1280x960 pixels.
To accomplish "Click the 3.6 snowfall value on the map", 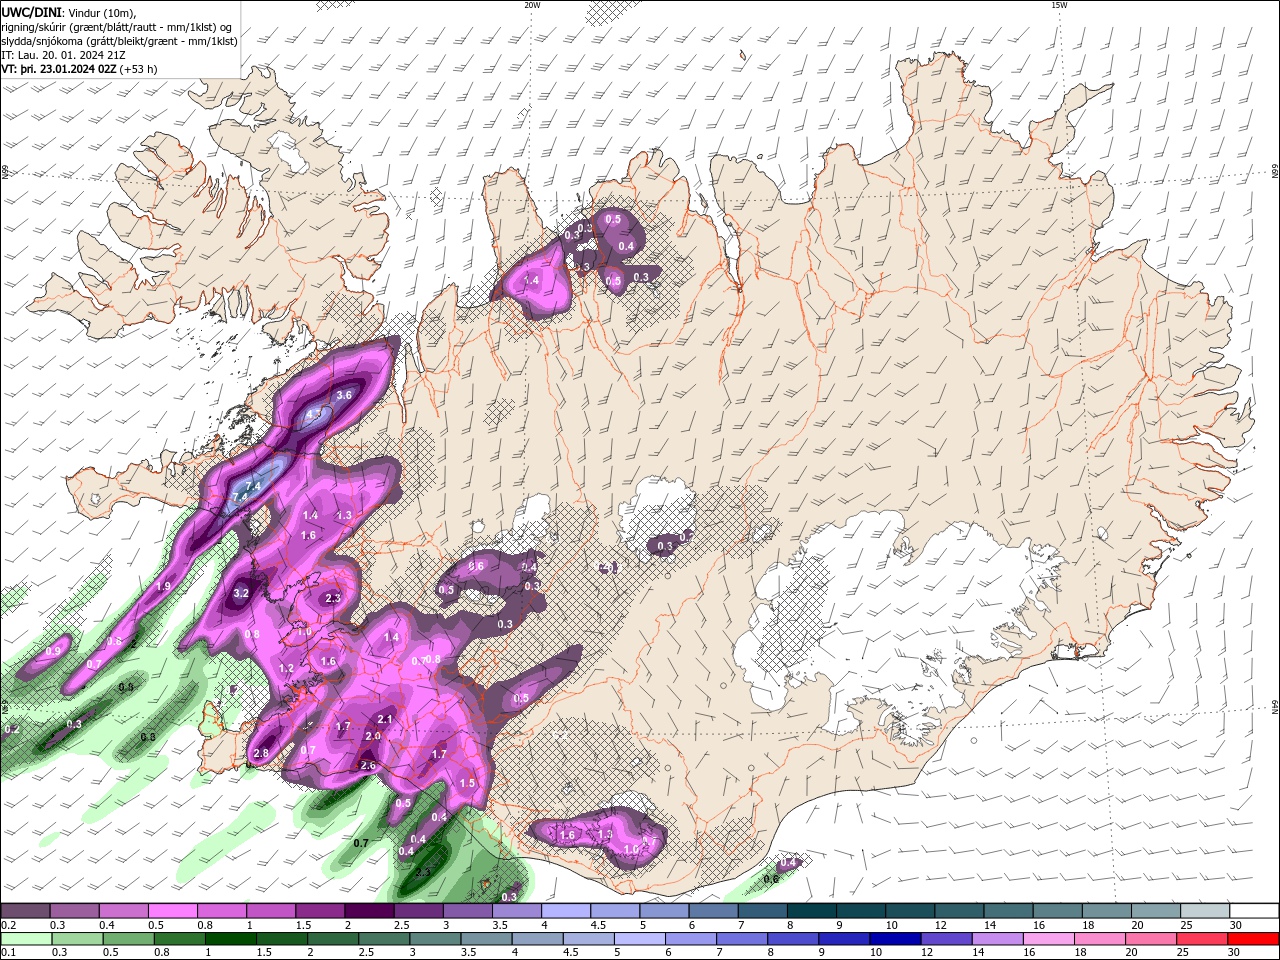I will pos(344,395).
